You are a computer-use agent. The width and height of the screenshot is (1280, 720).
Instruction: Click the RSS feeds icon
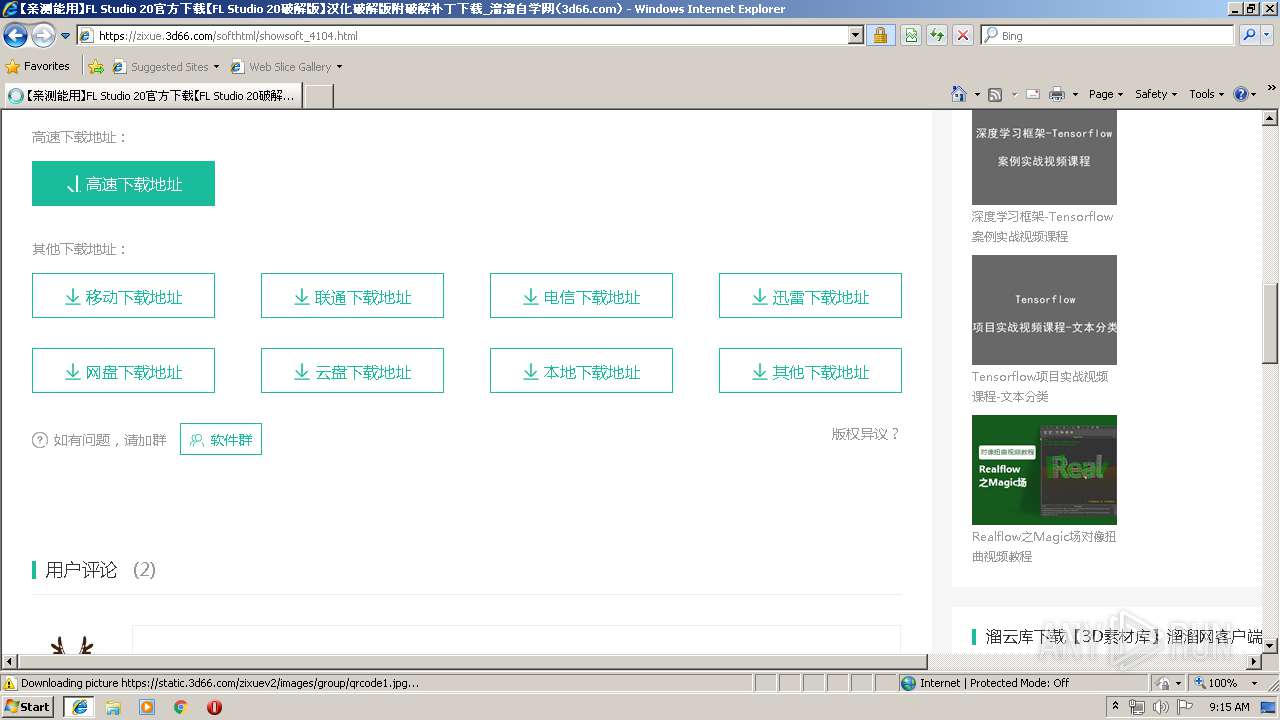(x=995, y=94)
